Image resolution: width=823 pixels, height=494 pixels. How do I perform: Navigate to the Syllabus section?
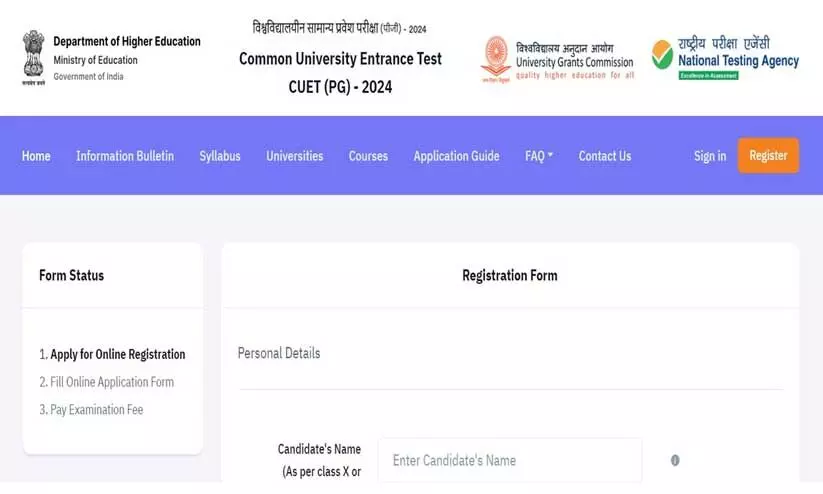[220, 156]
